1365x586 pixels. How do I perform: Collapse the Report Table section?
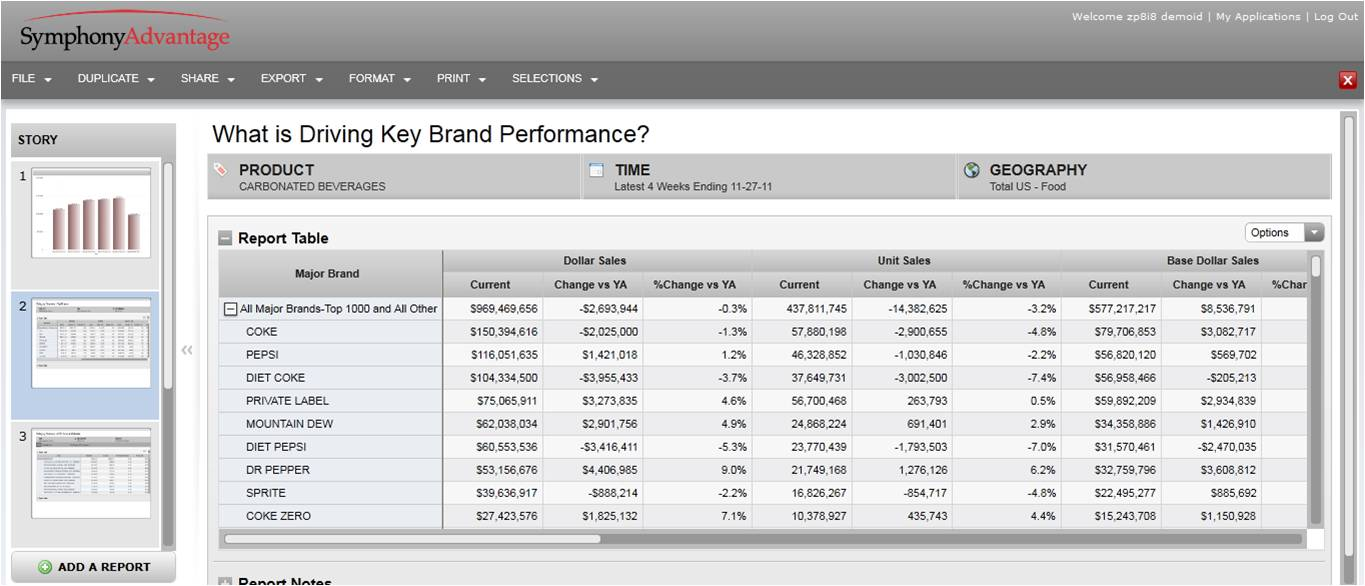(225, 239)
